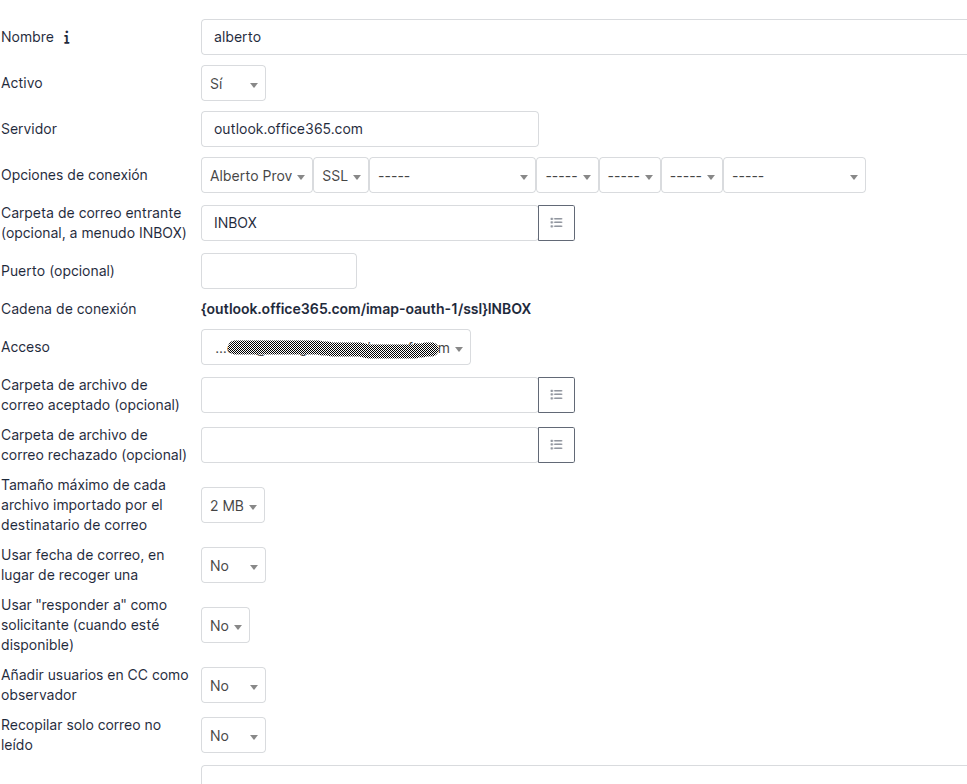Open the collect only unread mail dropdown
This screenshot has width=967, height=784.
[233, 735]
